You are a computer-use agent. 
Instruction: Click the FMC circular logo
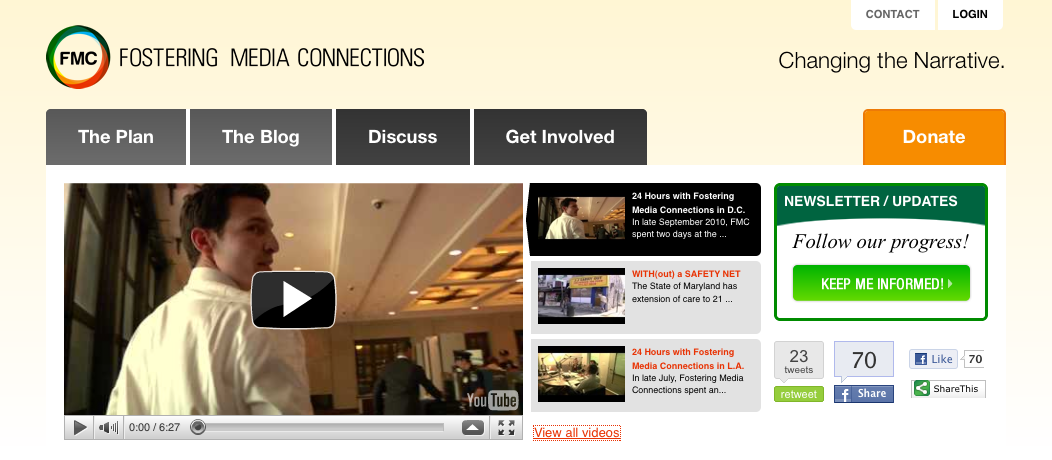click(78, 57)
